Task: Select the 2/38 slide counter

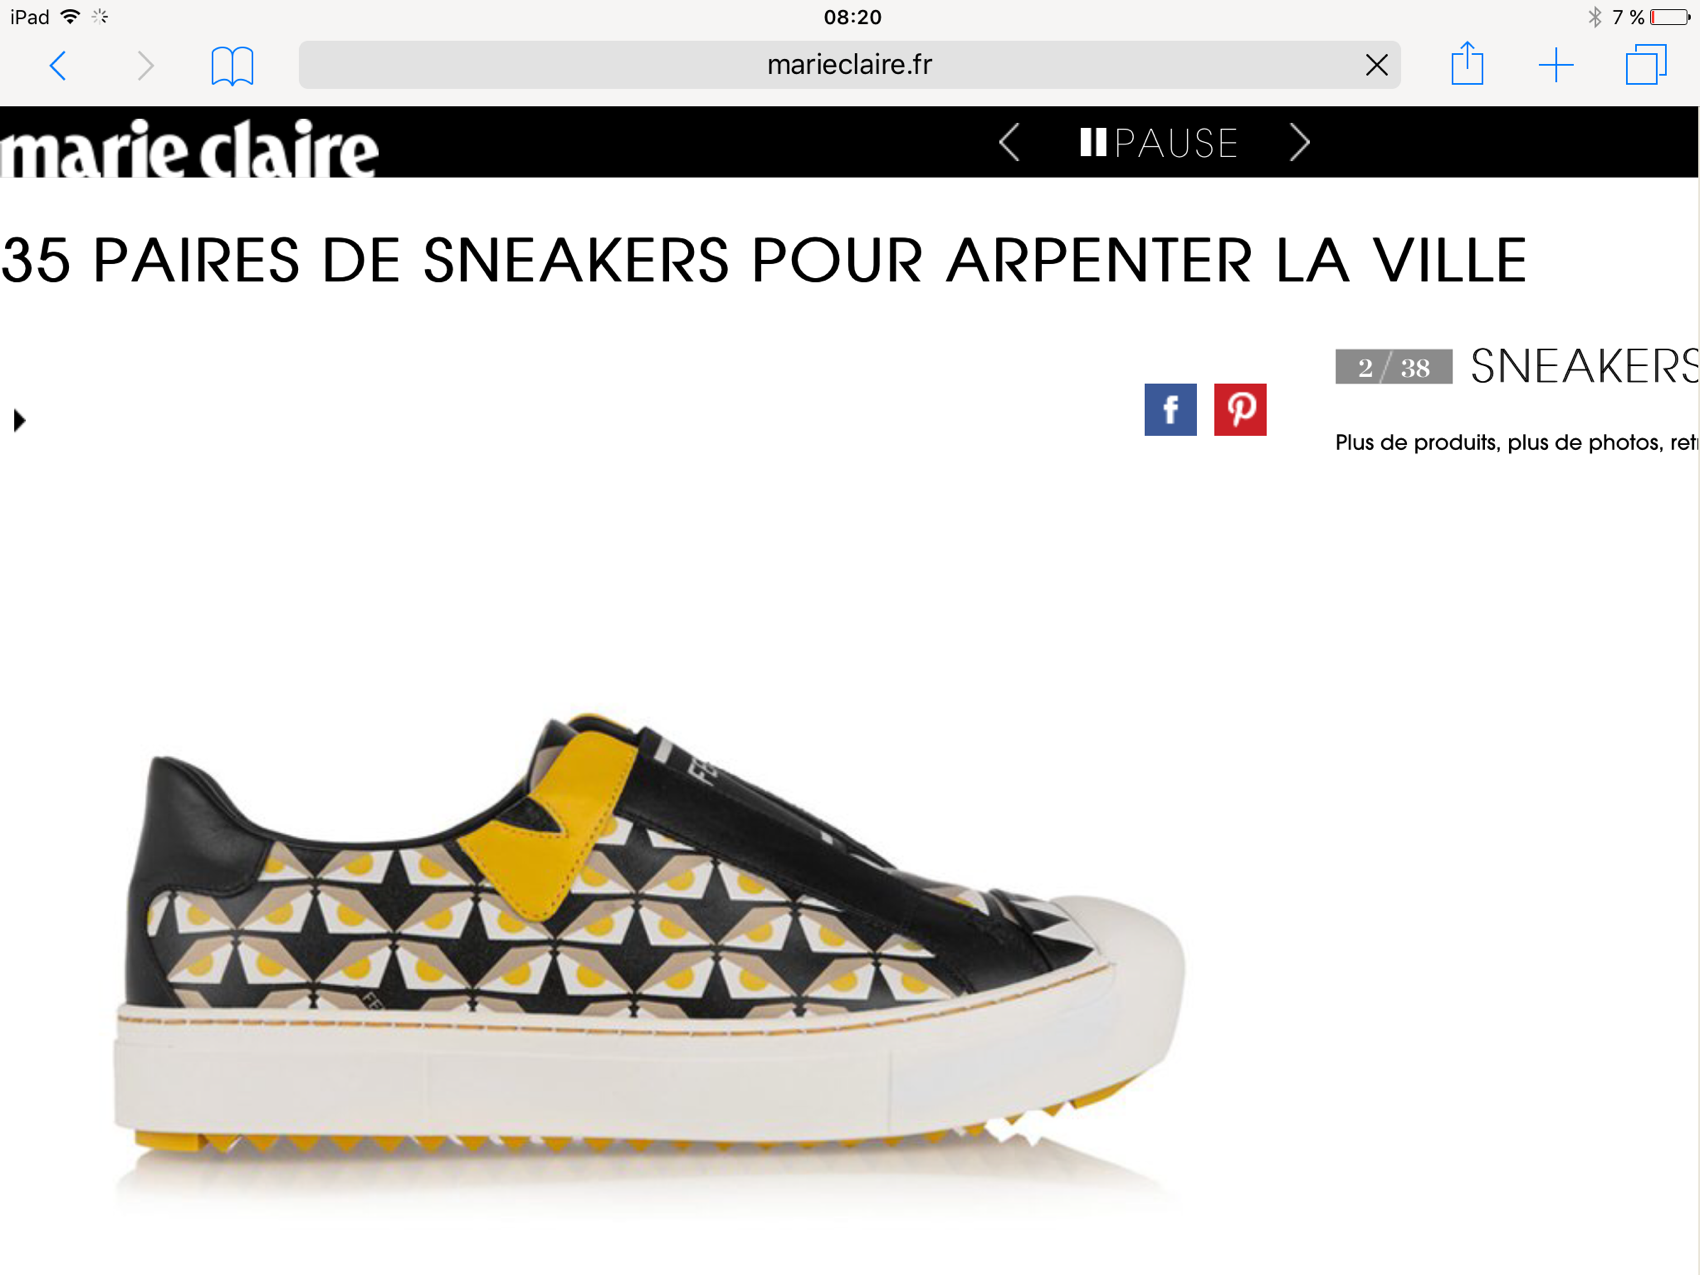Action: (x=1393, y=367)
